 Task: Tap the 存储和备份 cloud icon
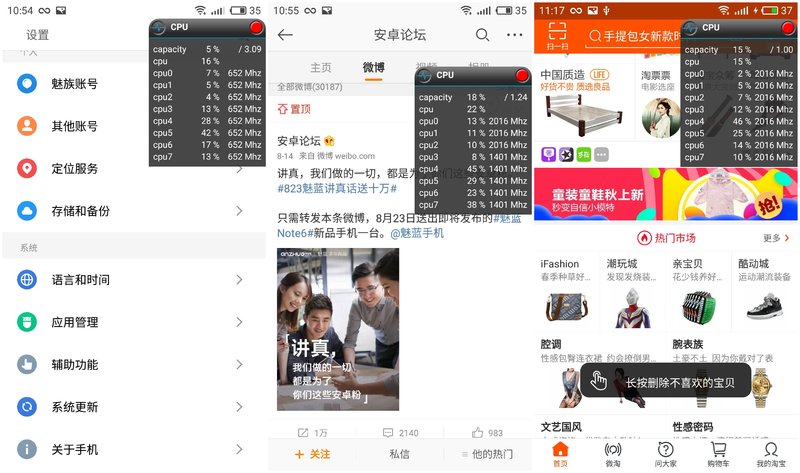[27, 210]
